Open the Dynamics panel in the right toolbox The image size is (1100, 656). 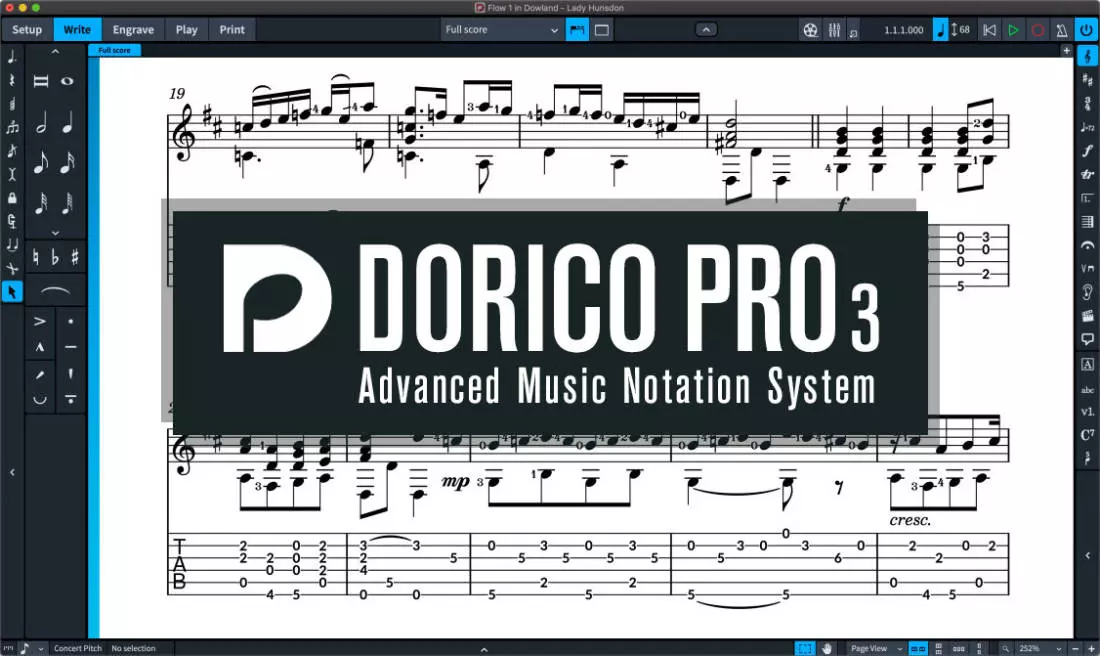[1087, 151]
